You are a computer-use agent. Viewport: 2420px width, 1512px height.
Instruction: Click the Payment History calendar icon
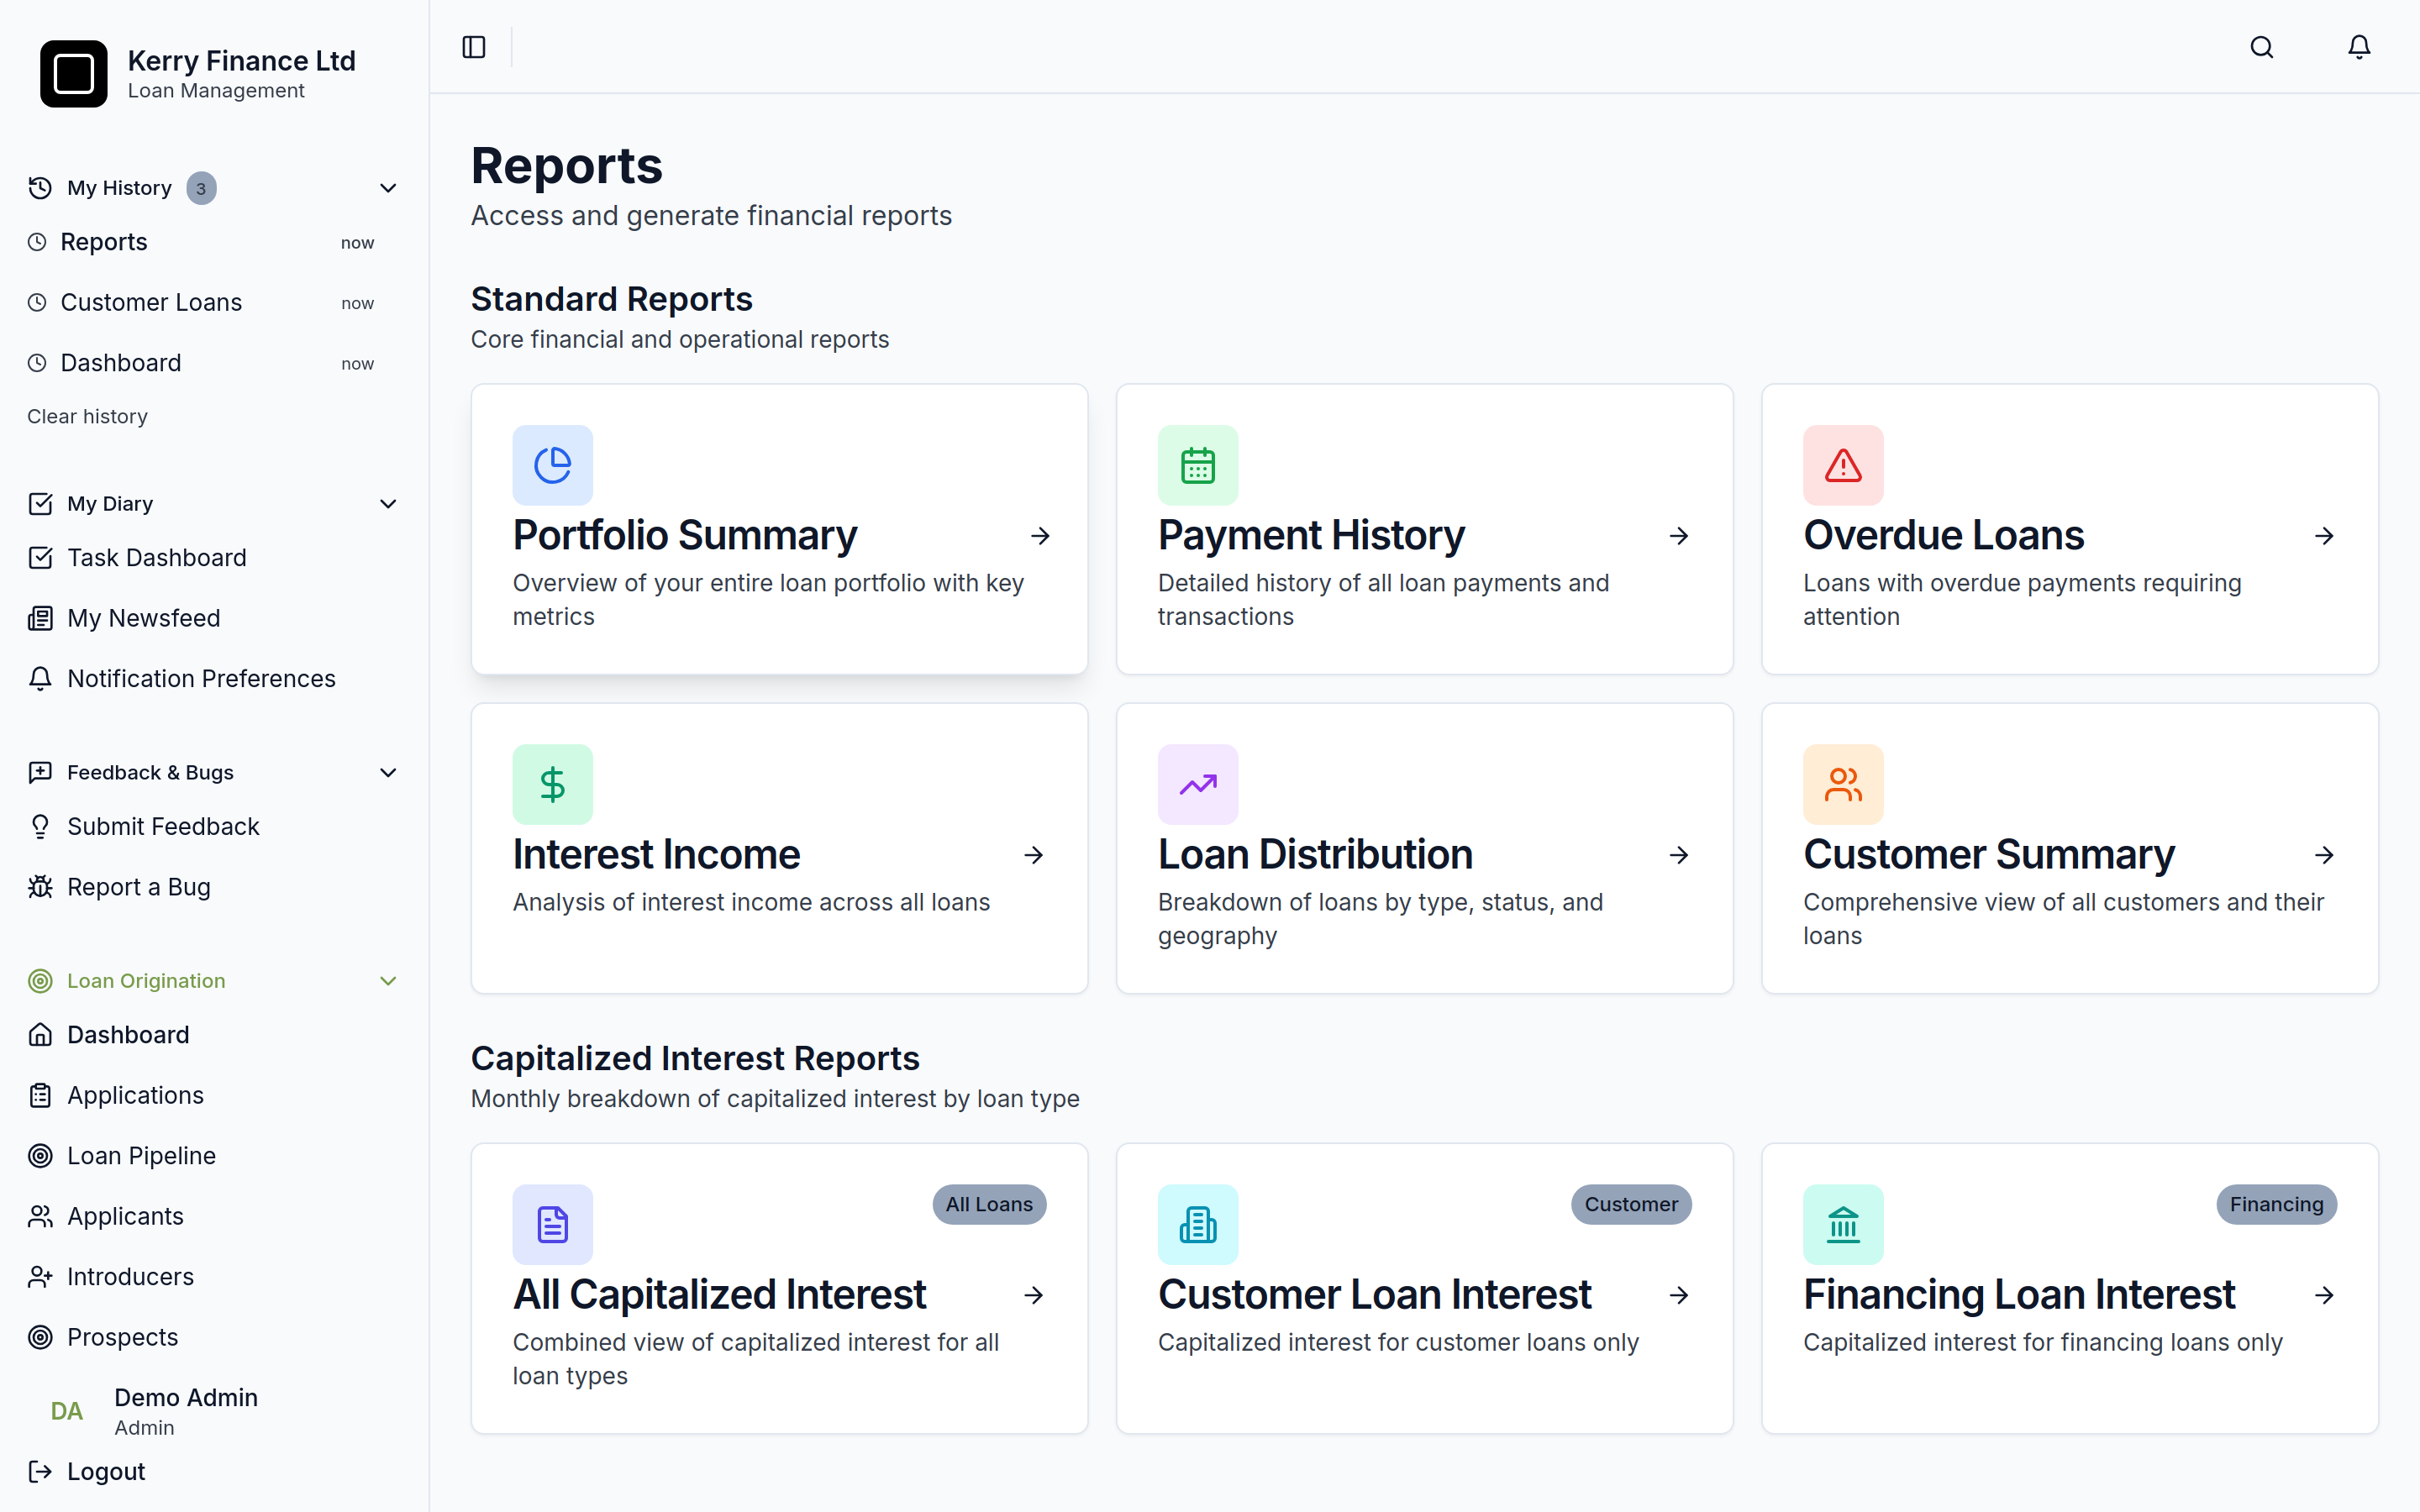click(1198, 465)
